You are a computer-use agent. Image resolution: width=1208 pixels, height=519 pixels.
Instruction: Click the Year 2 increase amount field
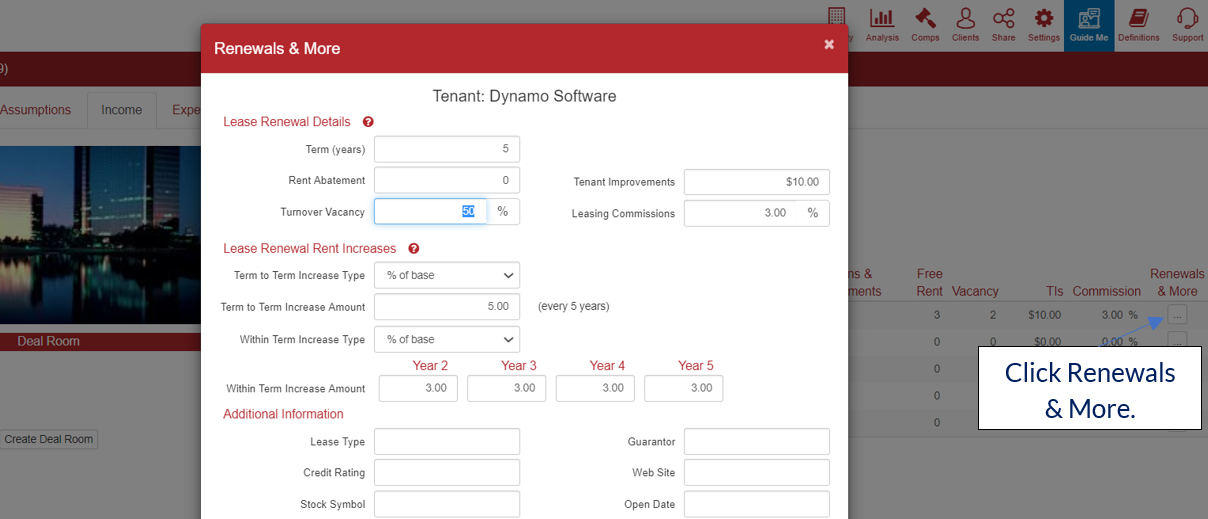(x=418, y=388)
